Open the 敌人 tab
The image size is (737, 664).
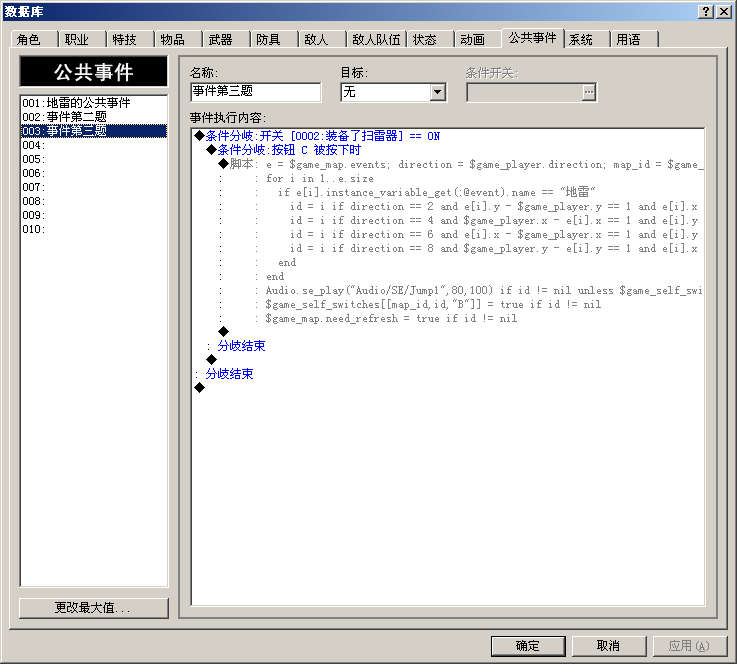321,39
